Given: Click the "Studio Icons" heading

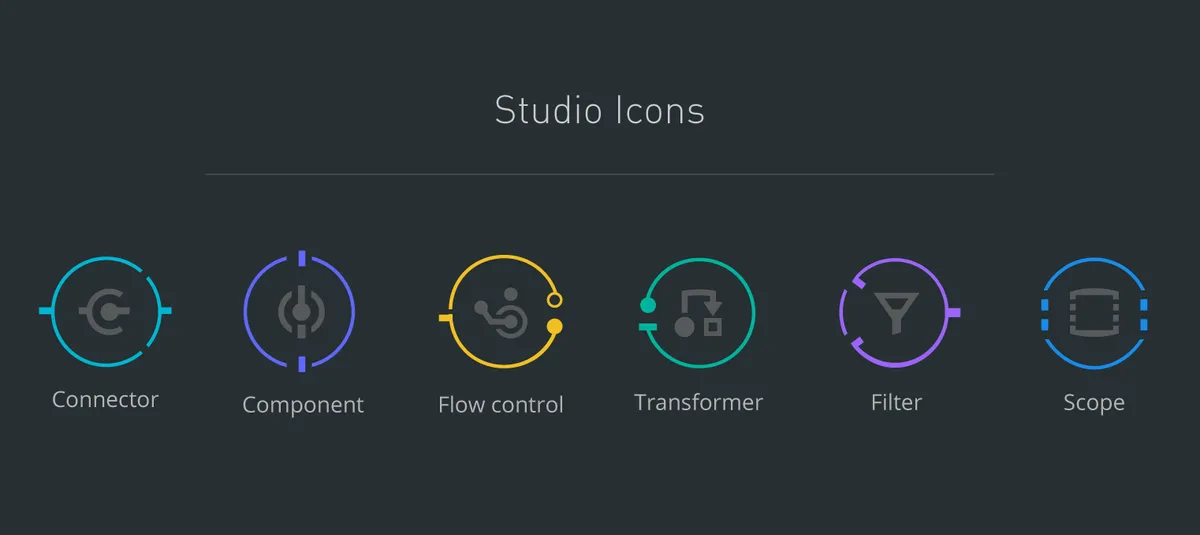Looking at the screenshot, I should [600, 110].
